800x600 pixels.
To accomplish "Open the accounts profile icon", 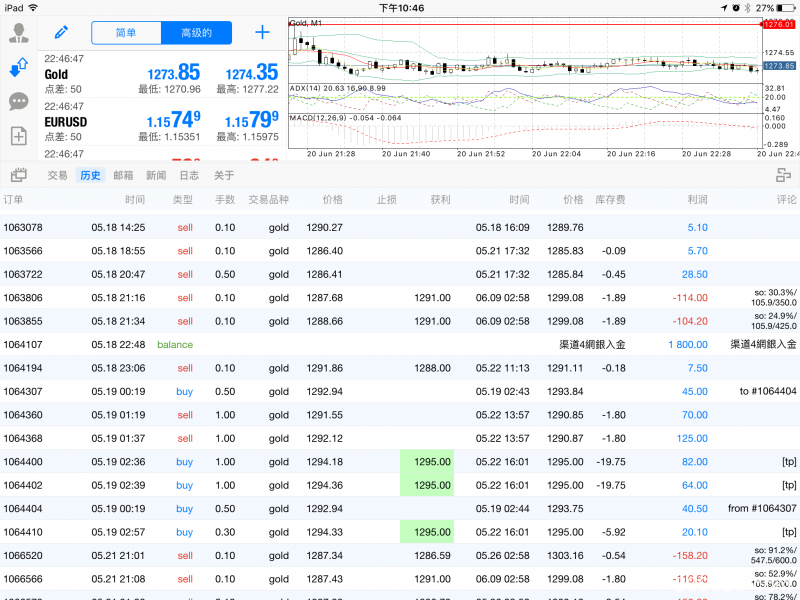I will click(x=19, y=33).
